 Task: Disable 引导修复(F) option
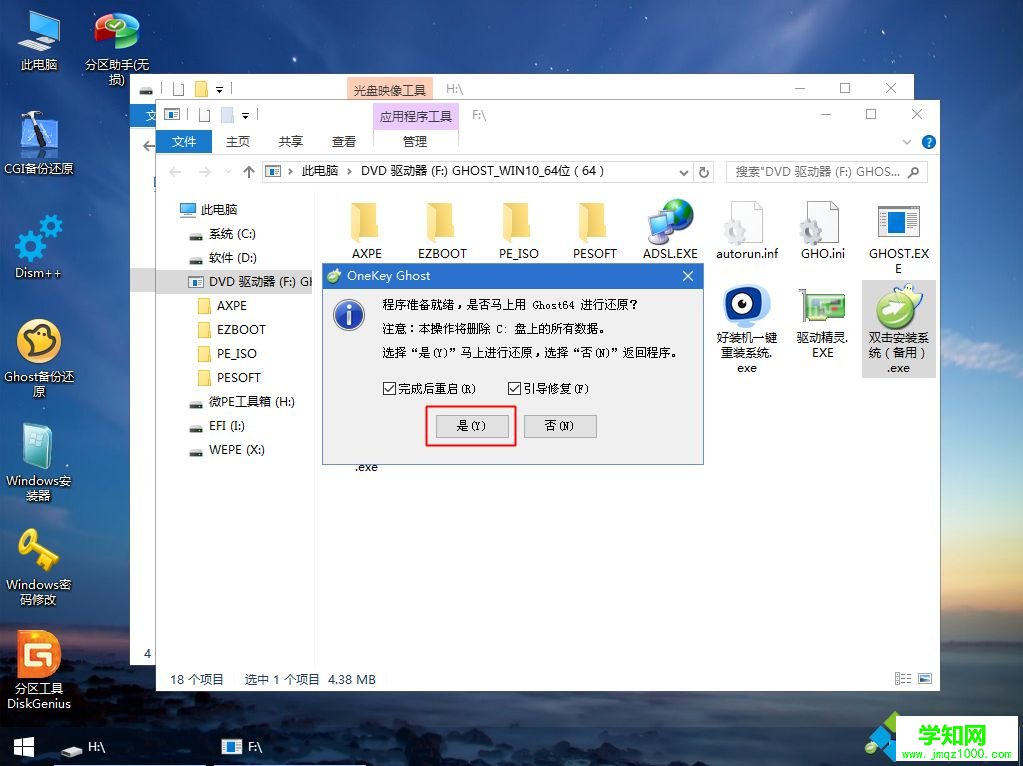[514, 389]
